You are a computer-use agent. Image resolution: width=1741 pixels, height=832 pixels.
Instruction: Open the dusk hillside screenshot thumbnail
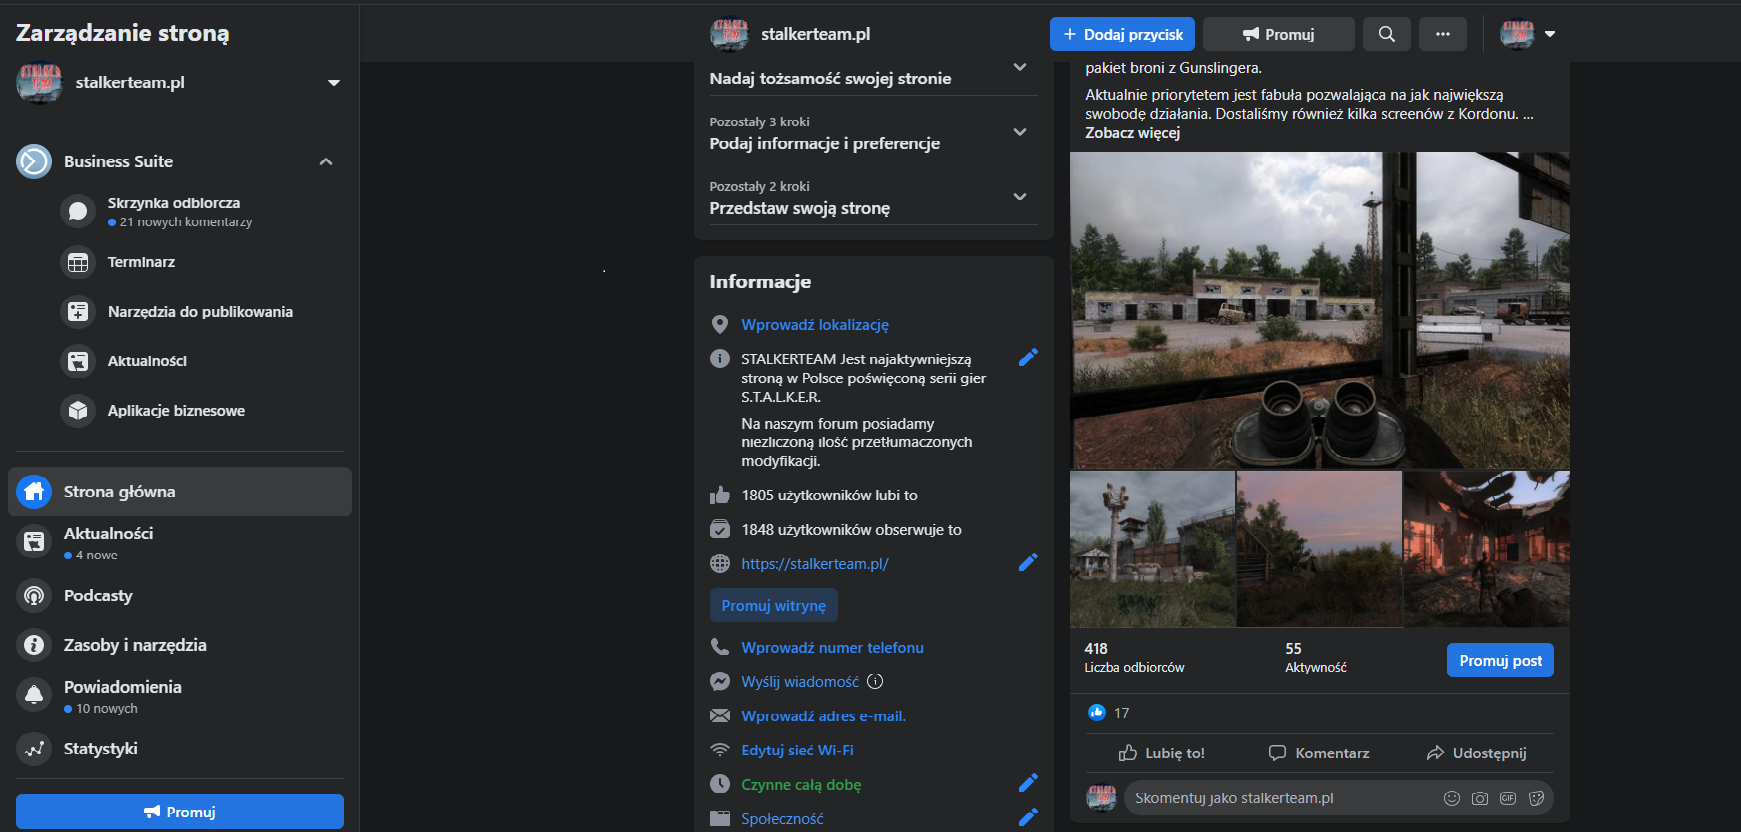coord(1320,549)
